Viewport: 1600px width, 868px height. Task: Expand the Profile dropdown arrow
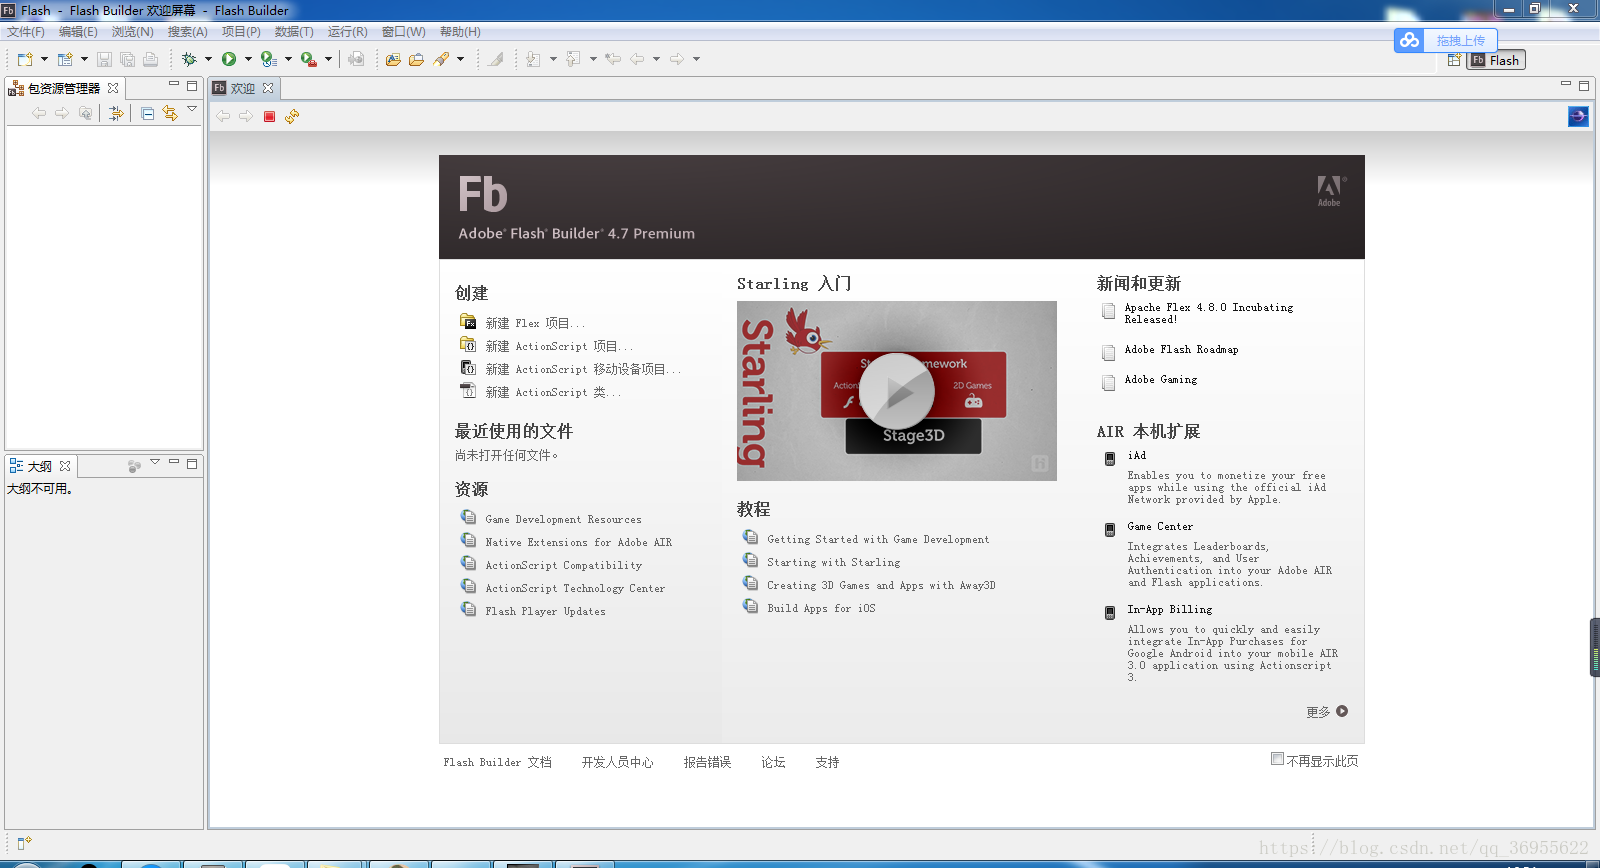click(288, 59)
